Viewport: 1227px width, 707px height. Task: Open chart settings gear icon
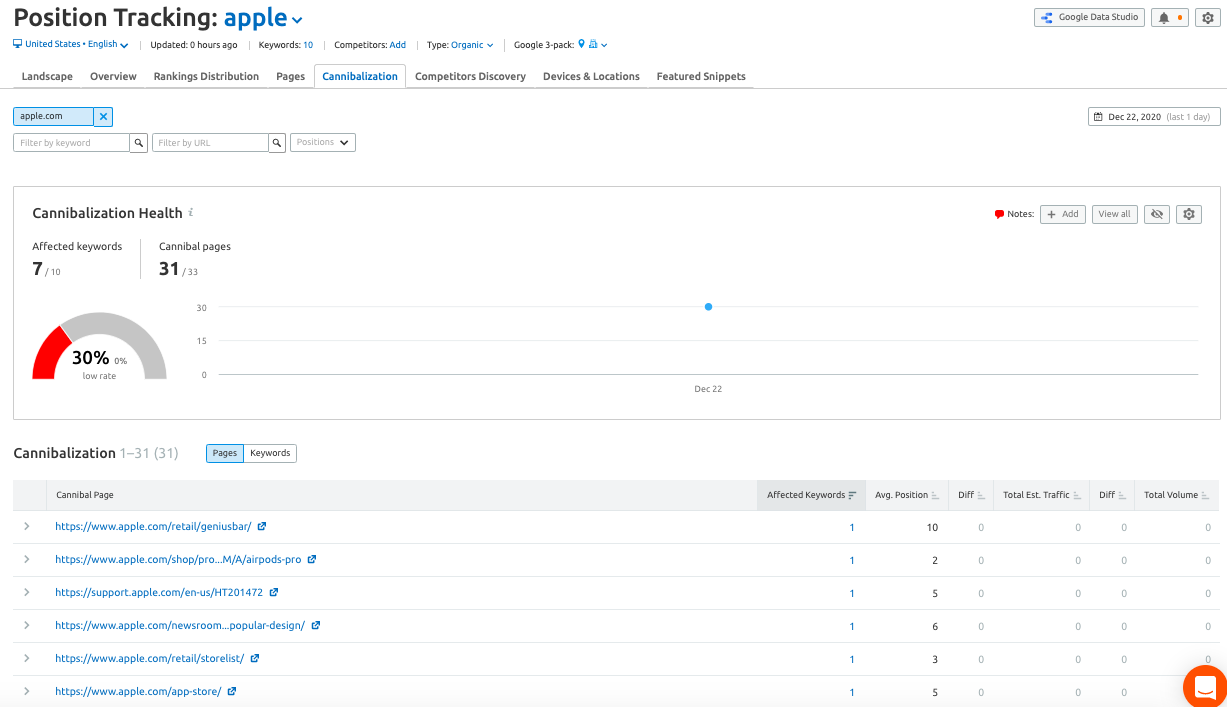pos(1188,214)
